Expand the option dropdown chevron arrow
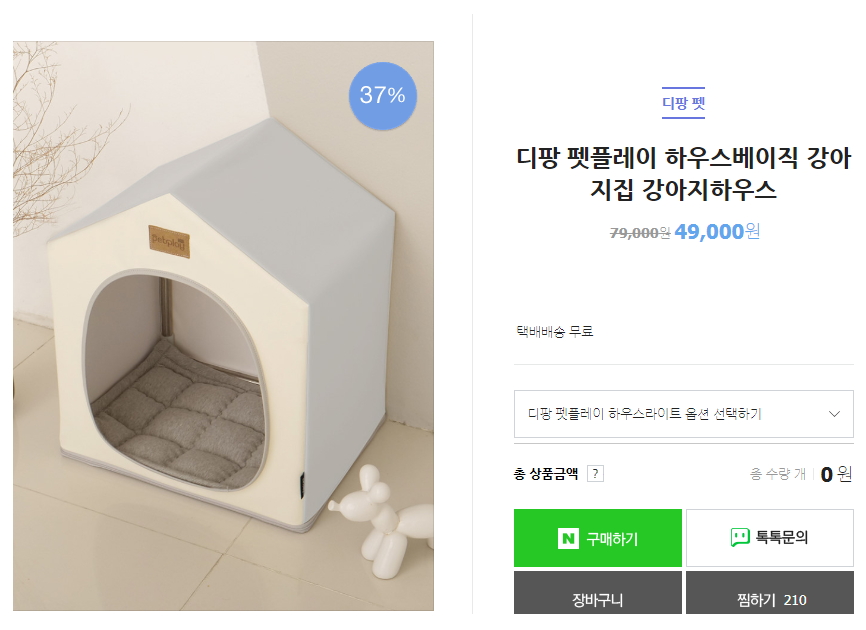The image size is (866, 630). [834, 414]
